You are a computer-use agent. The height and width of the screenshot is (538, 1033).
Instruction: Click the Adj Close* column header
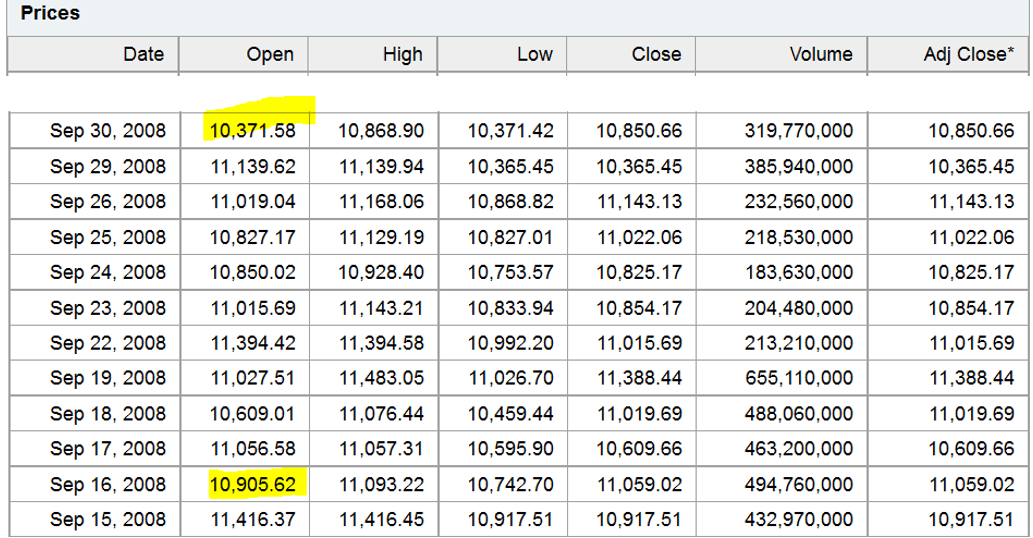[x=968, y=55]
